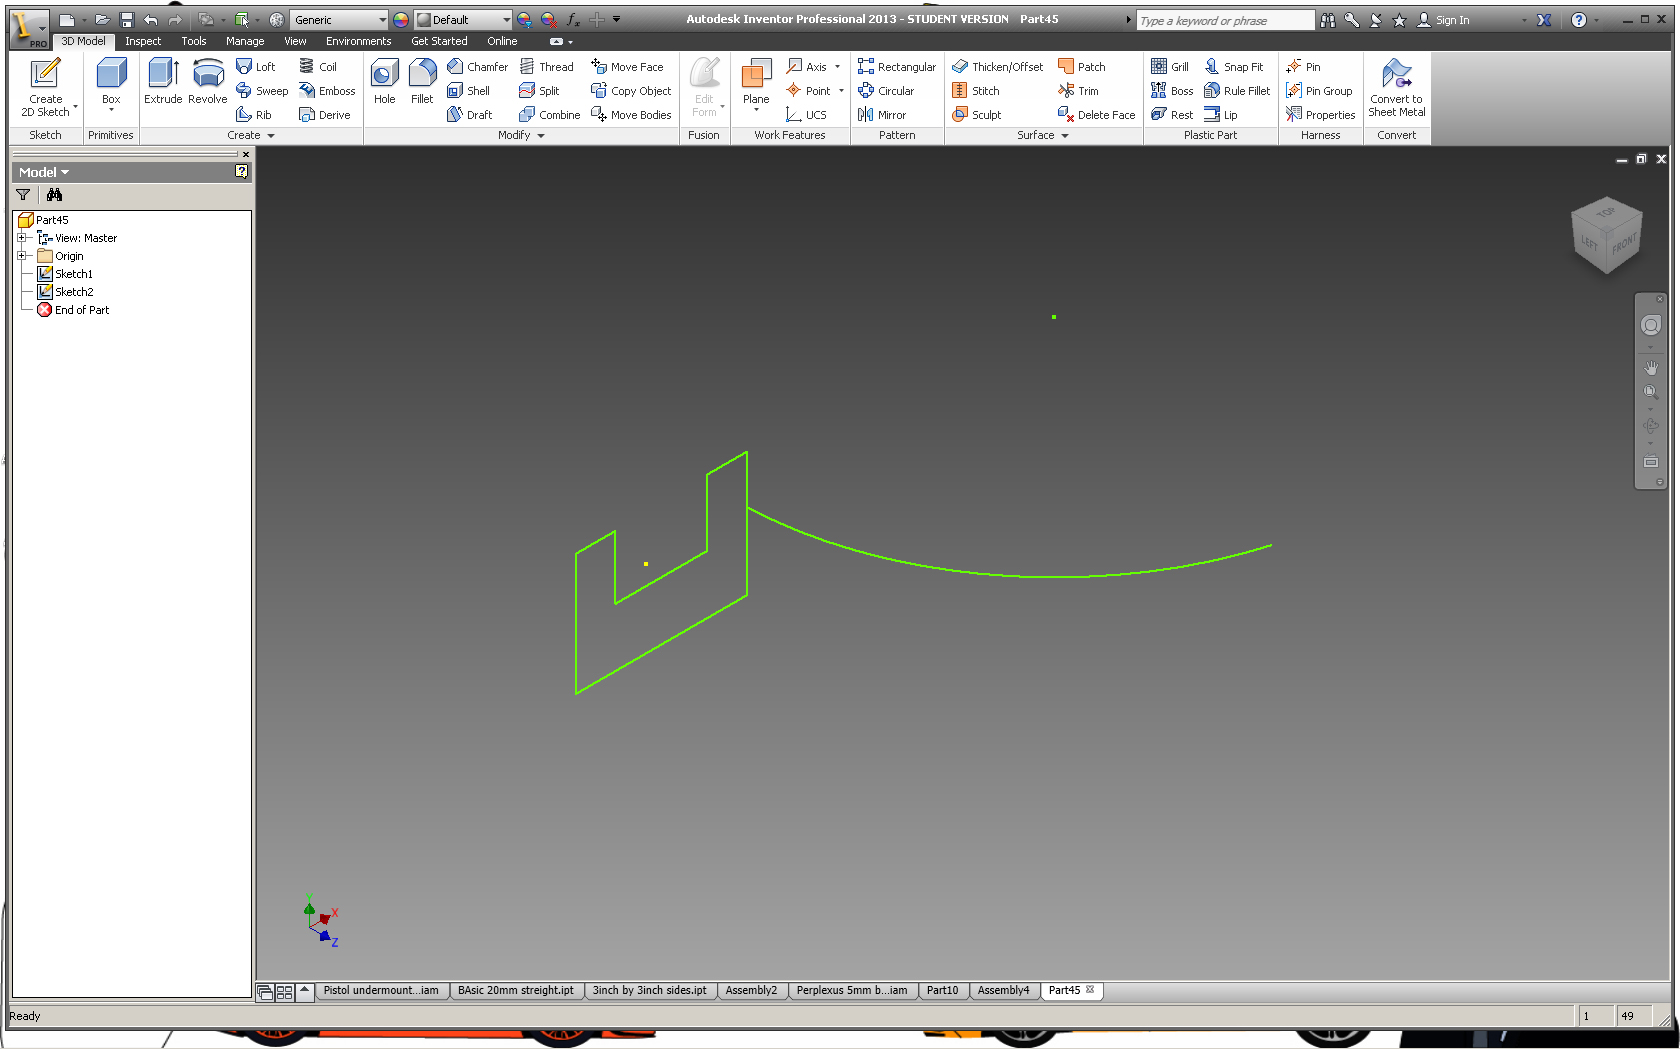Image resolution: width=1680 pixels, height=1050 pixels.
Task: Choose the Thread tool
Action: click(x=547, y=66)
